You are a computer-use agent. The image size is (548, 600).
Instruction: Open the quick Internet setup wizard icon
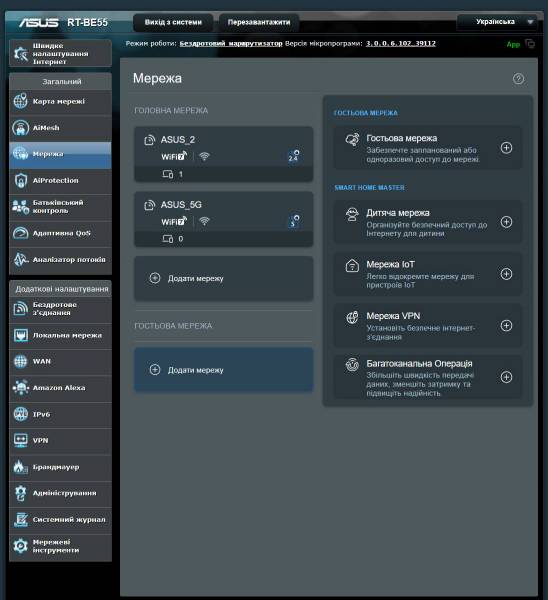(20, 54)
